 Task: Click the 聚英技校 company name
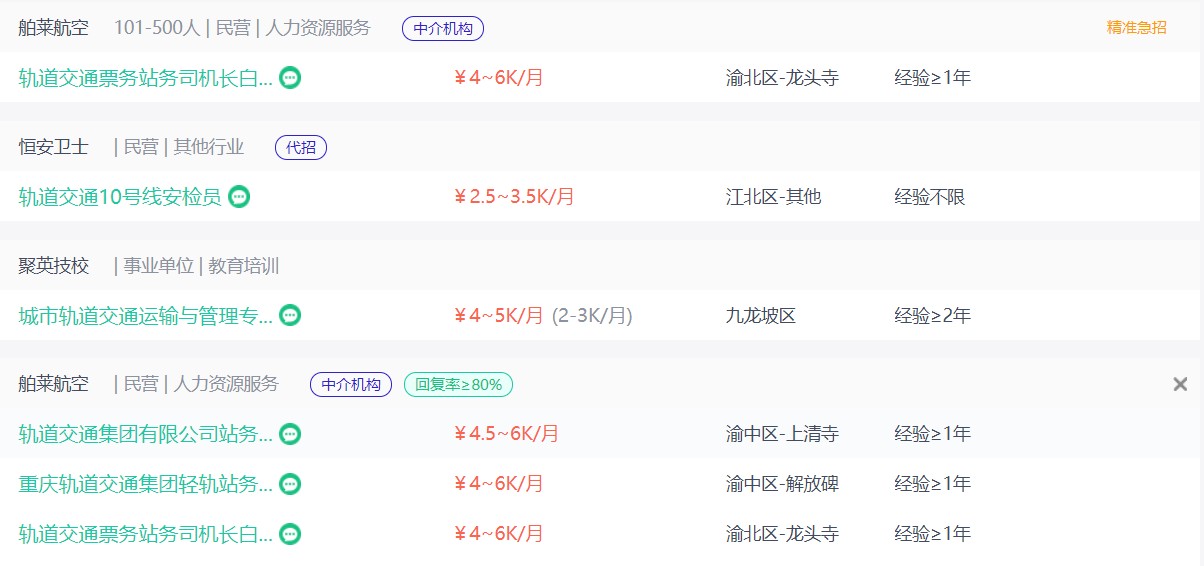pos(54,266)
